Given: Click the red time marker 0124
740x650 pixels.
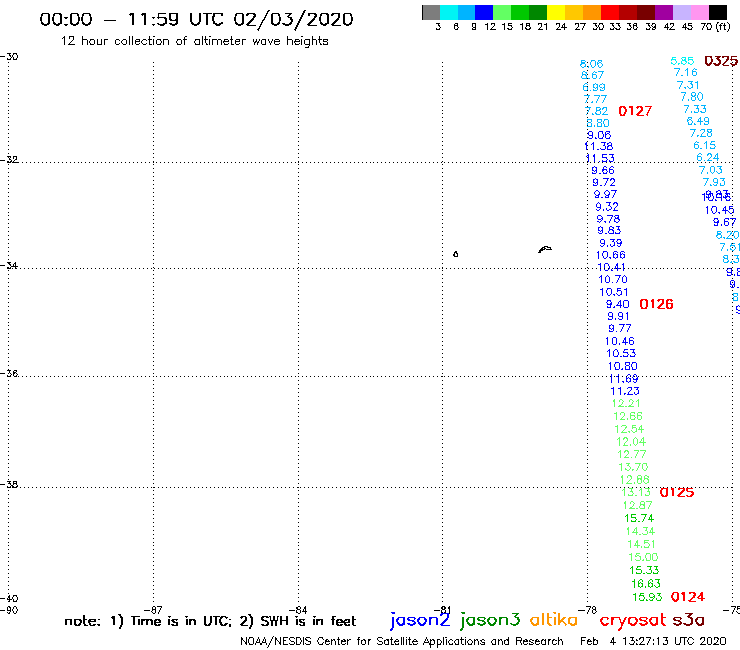Looking at the screenshot, I should tap(688, 597).
